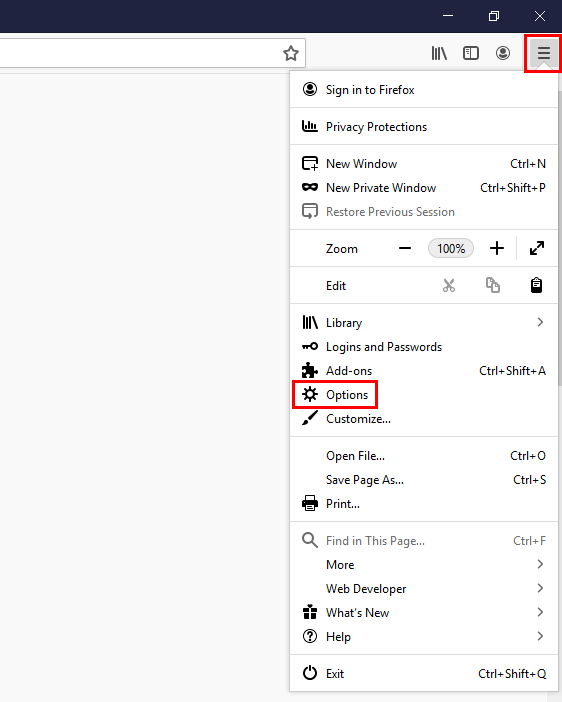Click the Edit label text
Viewport: 562px width, 702px height.
[336, 286]
